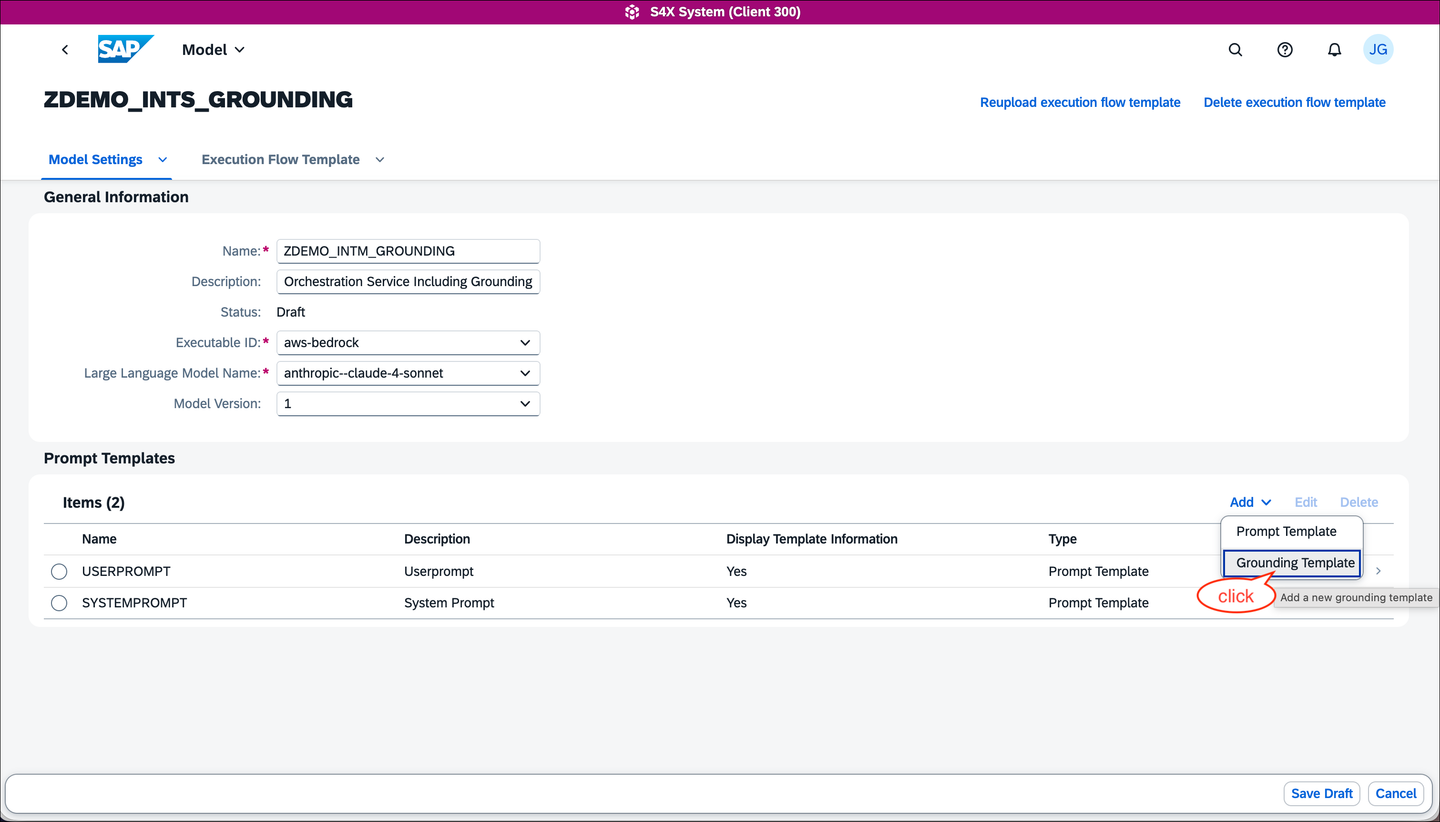
Task: Open the JG user avatar menu
Action: (x=1378, y=50)
